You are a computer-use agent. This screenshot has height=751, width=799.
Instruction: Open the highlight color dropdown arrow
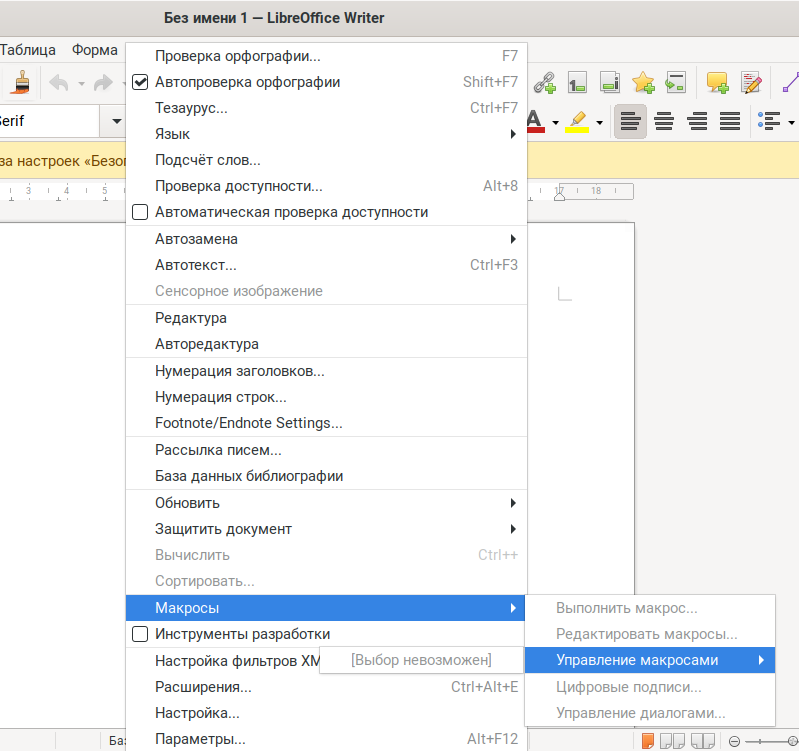pos(599,122)
